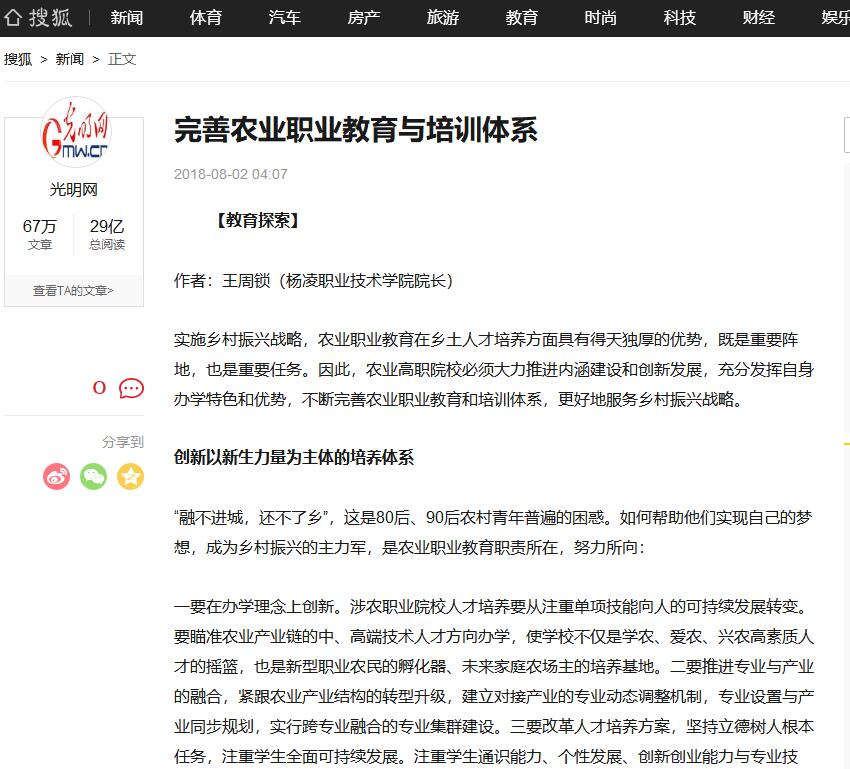Screen dimensions: 850x769
Task: Open 光明网 author name link
Action: click(74, 190)
